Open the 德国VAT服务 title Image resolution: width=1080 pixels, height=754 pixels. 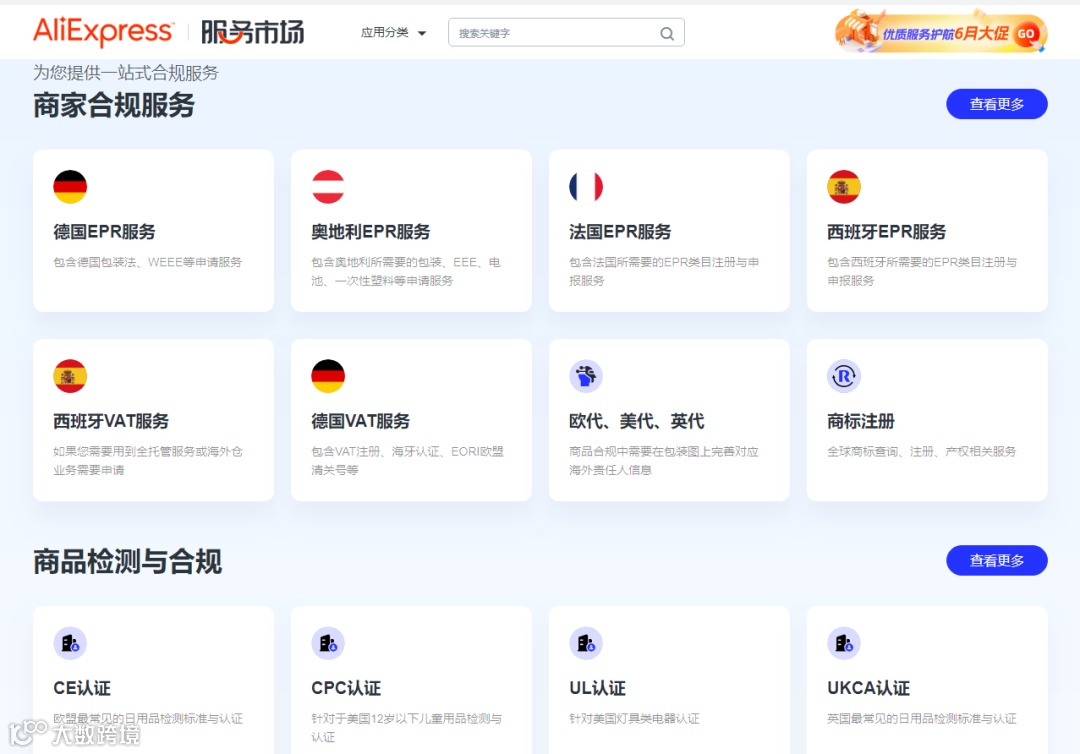coord(360,421)
